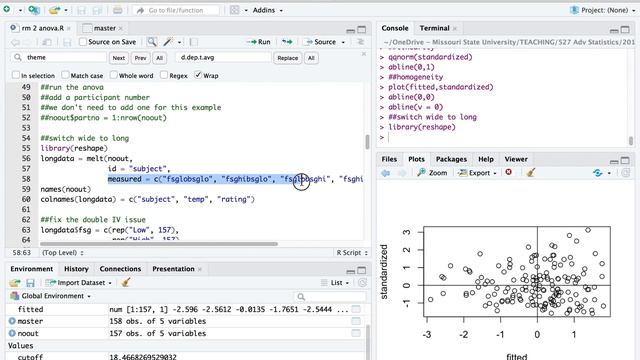Expand the noout data frame
This screenshot has height=360, width=640.
tap(12, 333)
